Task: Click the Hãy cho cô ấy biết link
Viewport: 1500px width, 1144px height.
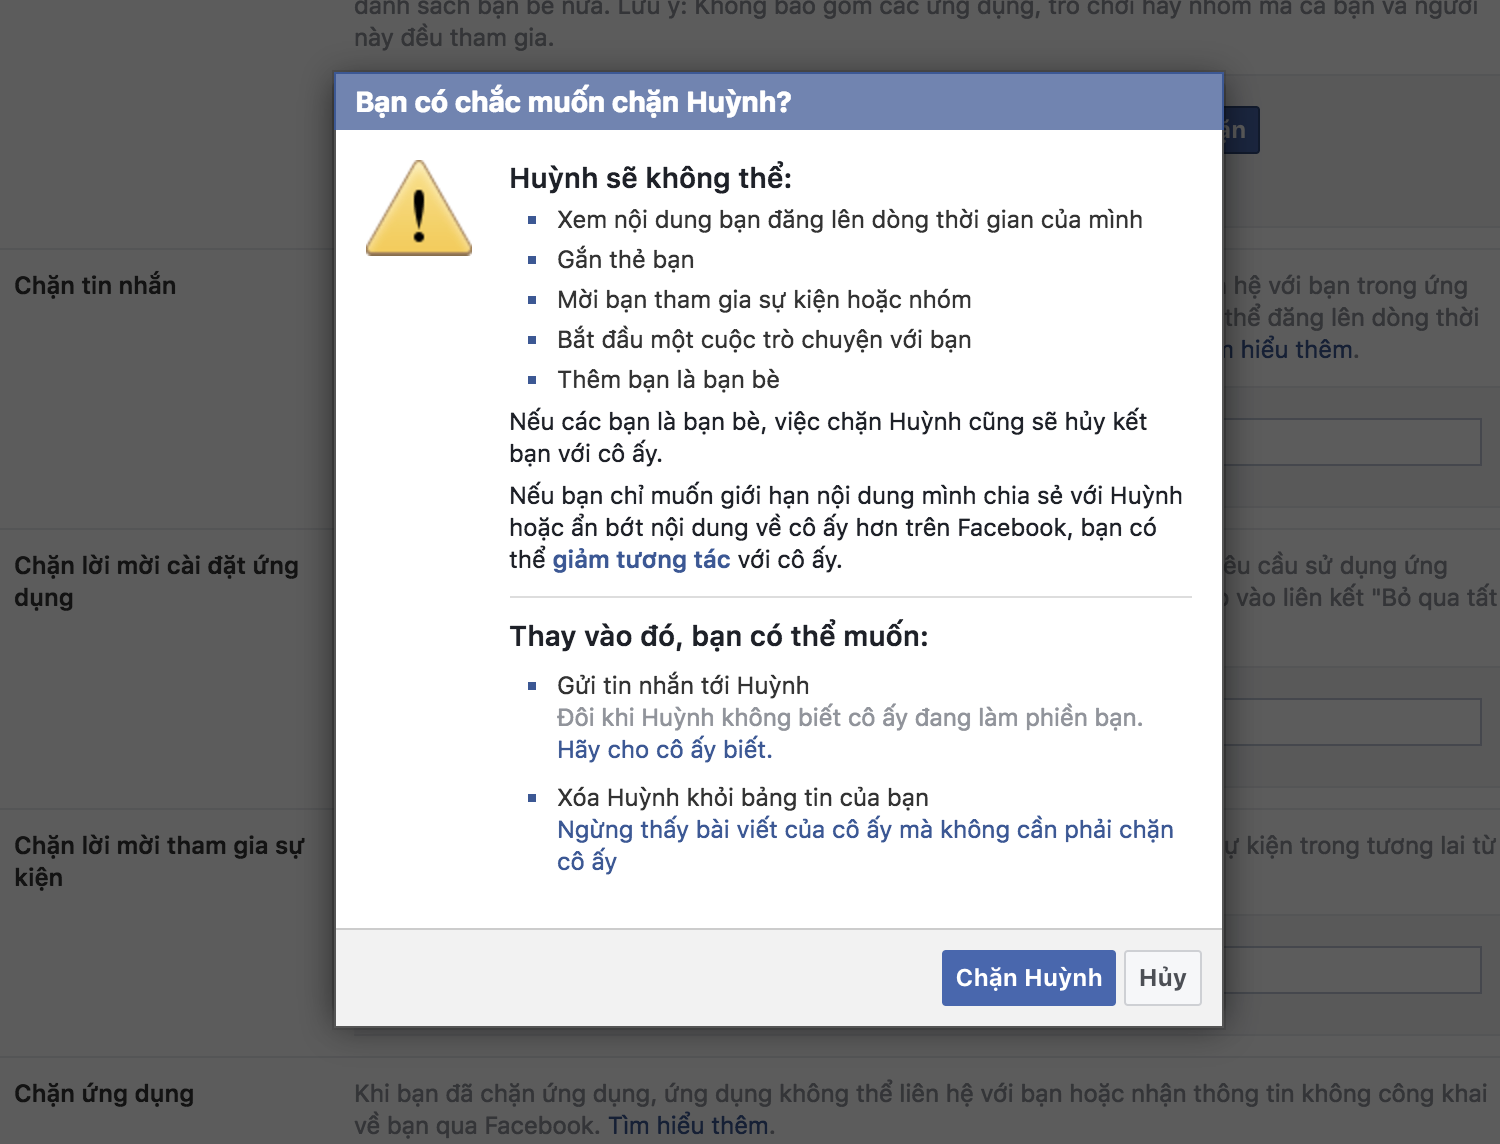Action: click(x=664, y=750)
